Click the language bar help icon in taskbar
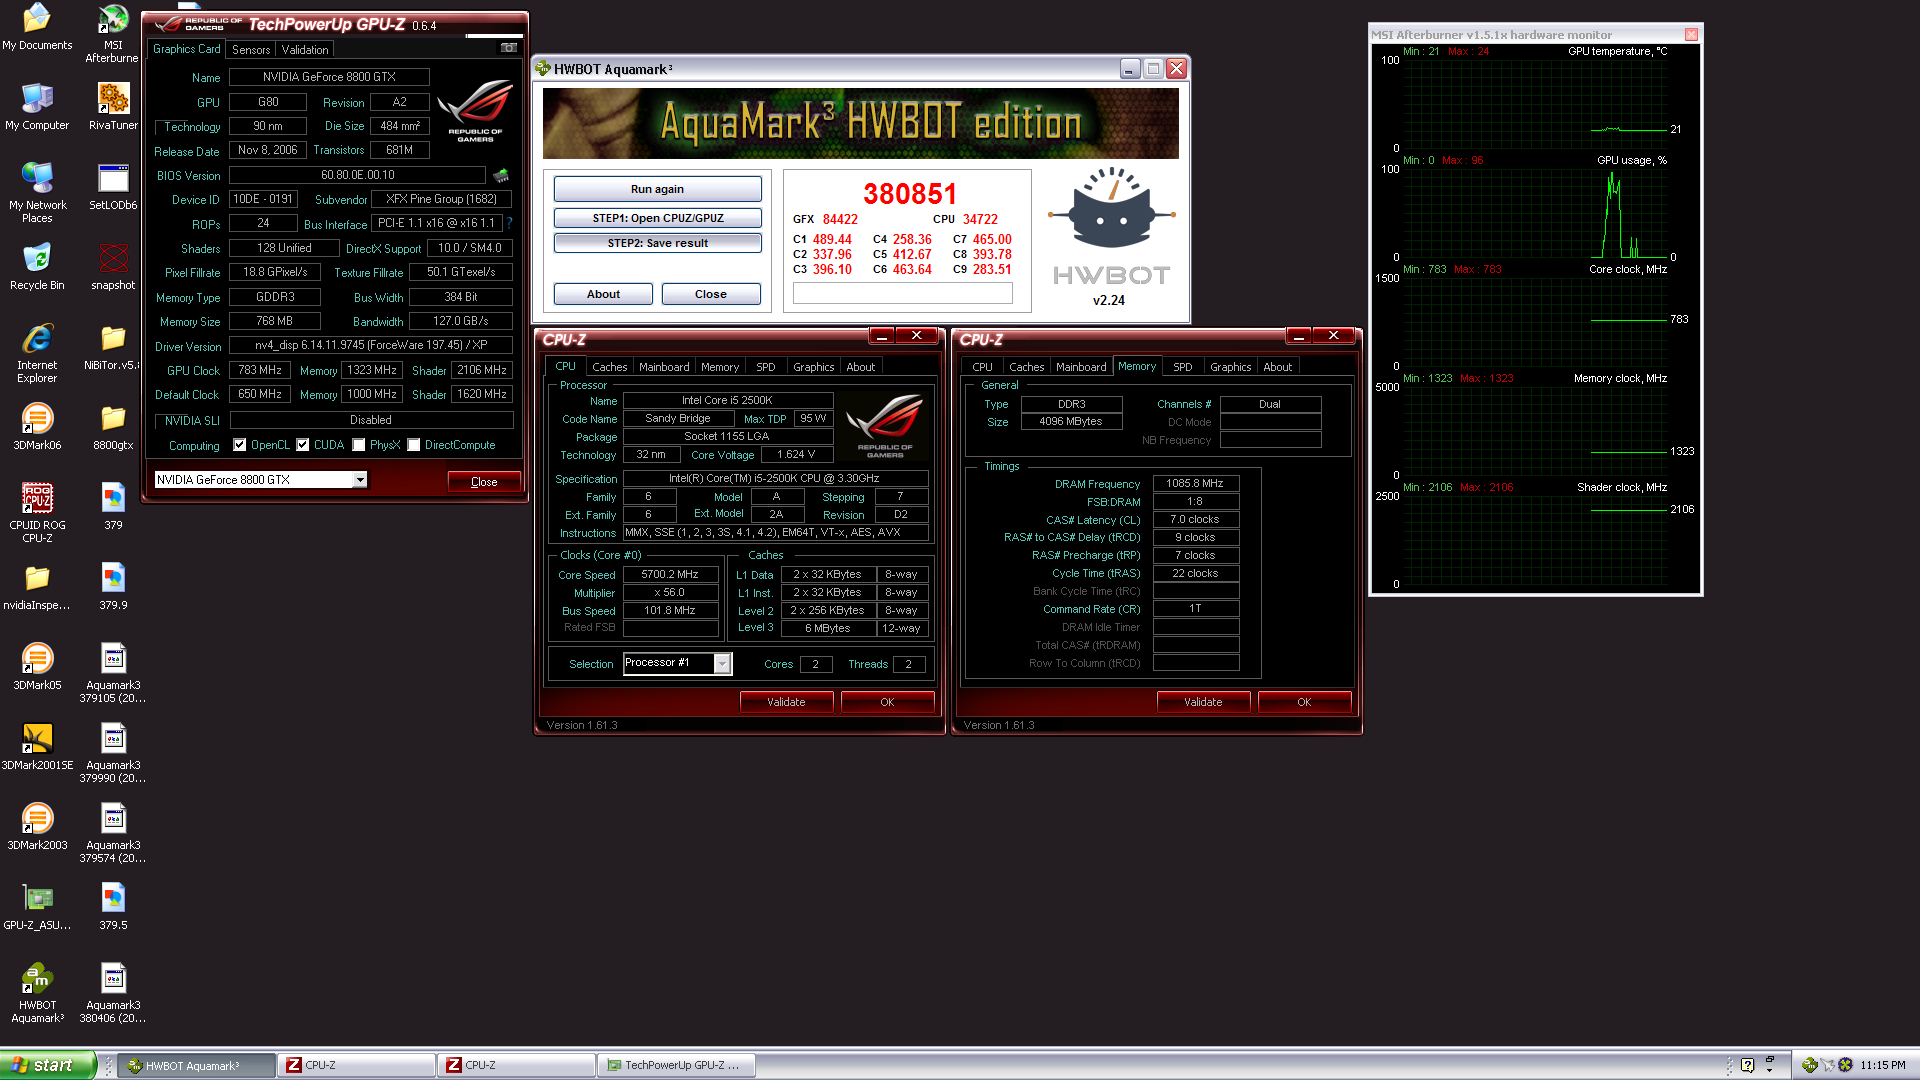 pyautogui.click(x=1747, y=1065)
